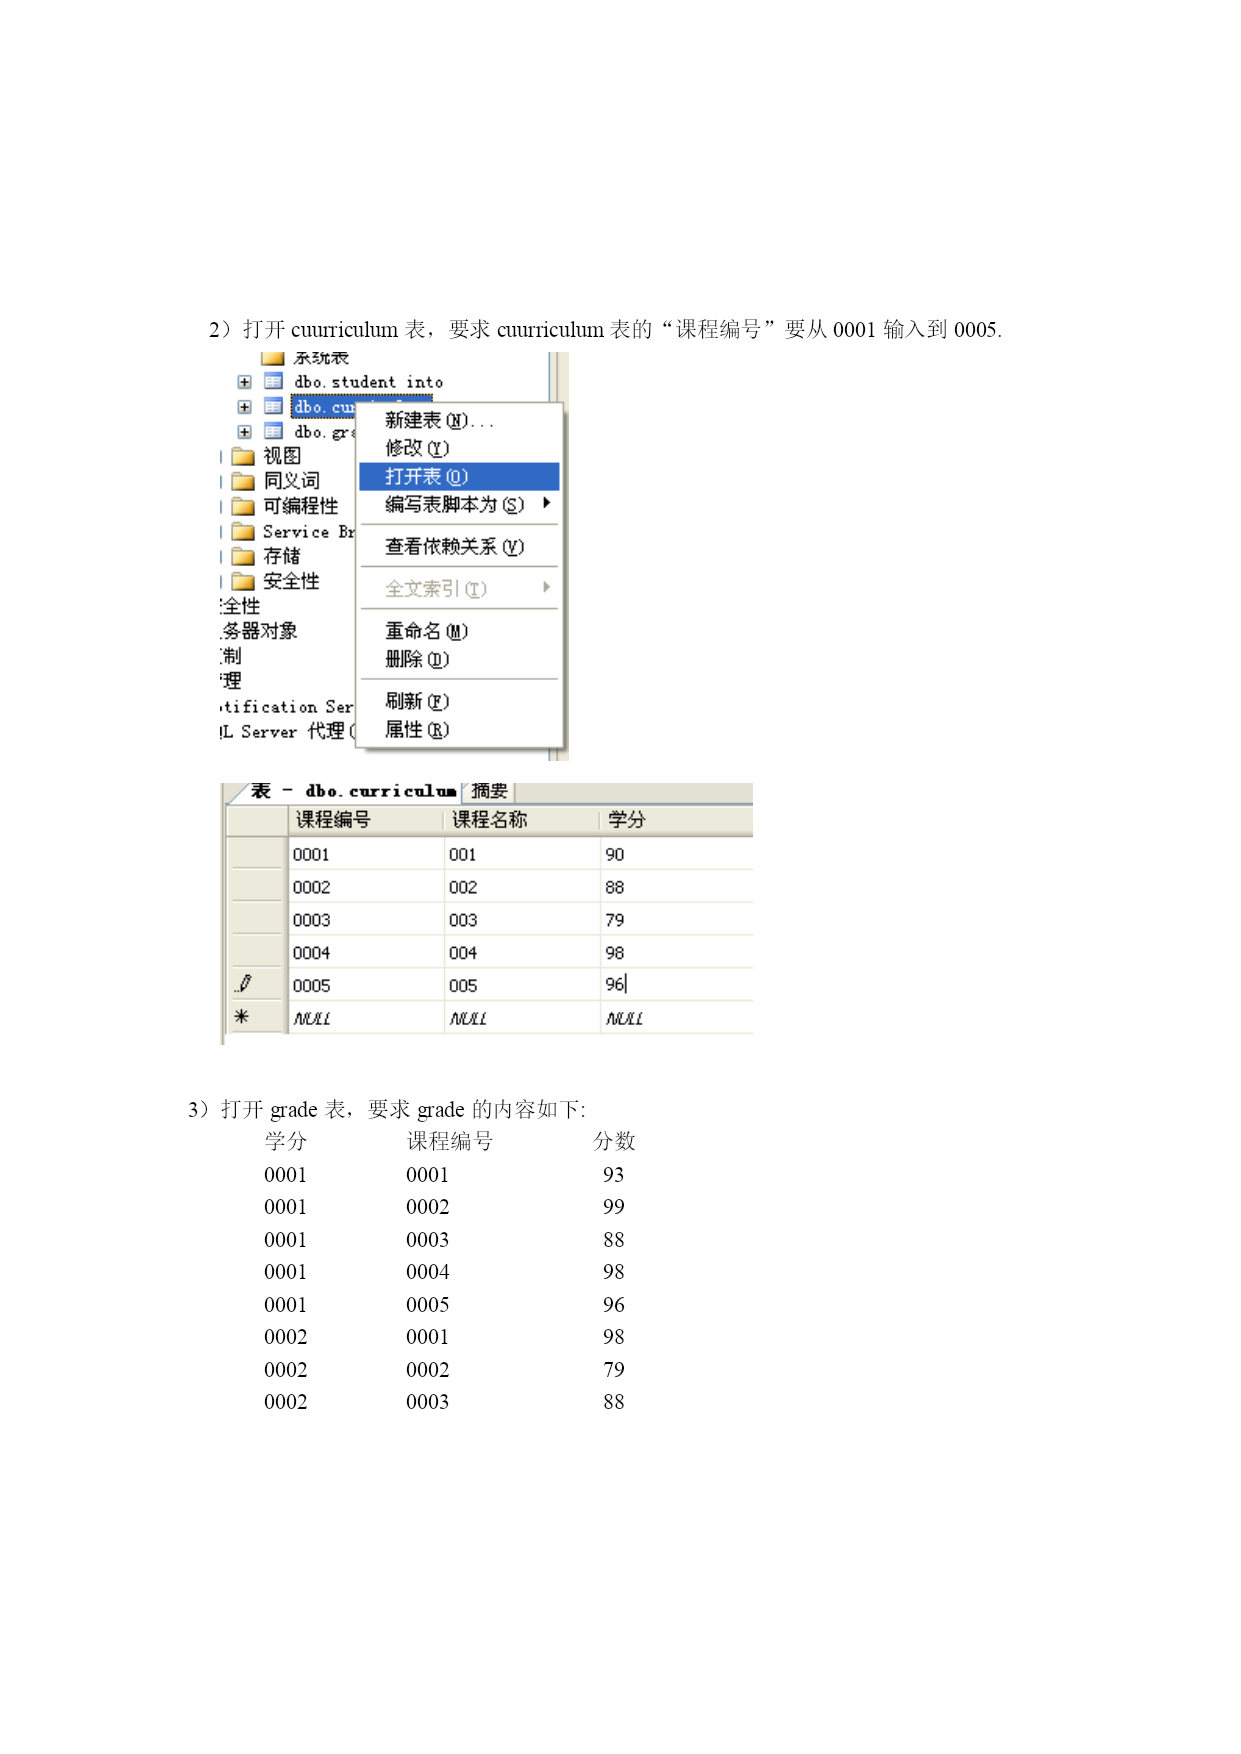
Task: Select the 同义词 tree item
Action: 291,481
